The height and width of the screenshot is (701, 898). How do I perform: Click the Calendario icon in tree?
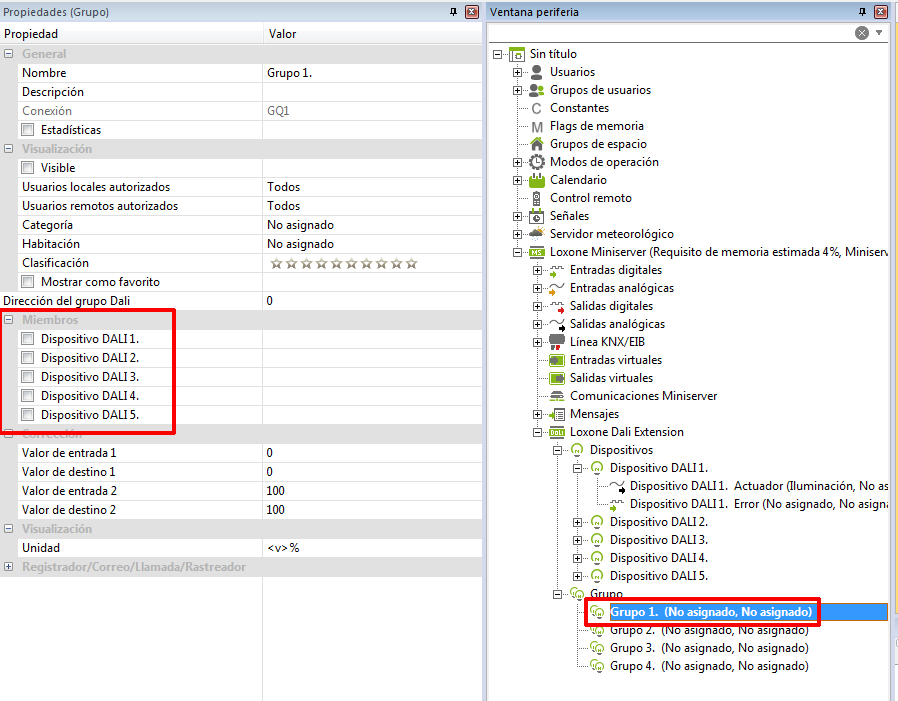[537, 180]
